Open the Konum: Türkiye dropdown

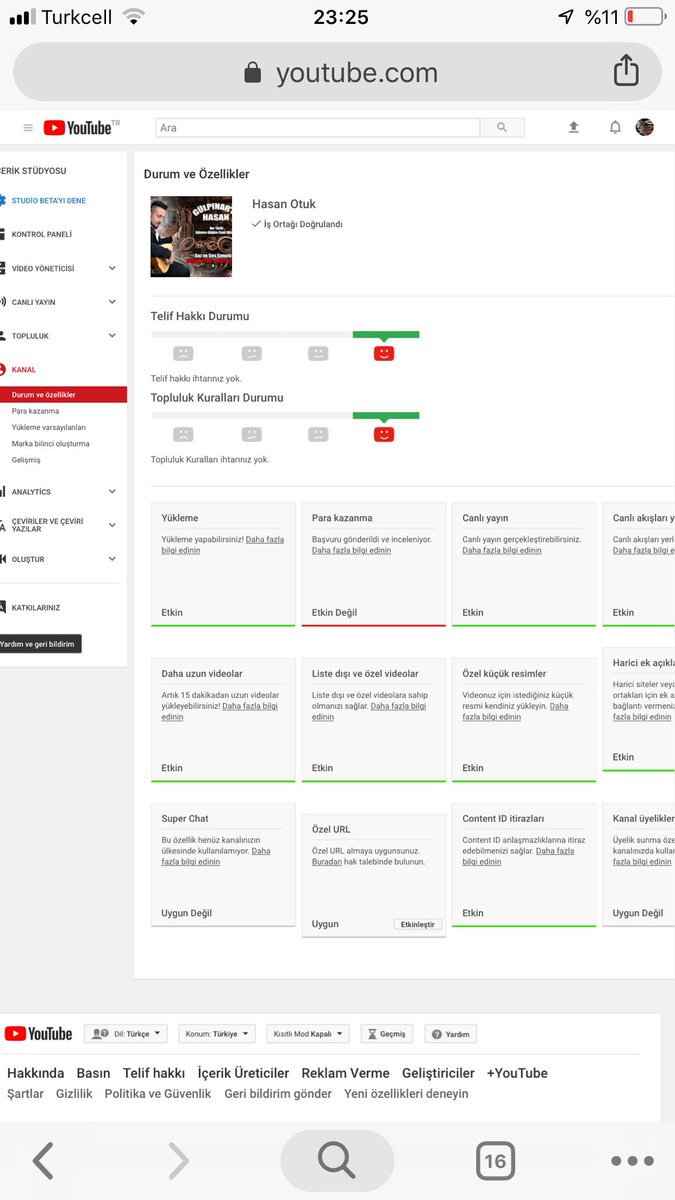click(x=217, y=1034)
